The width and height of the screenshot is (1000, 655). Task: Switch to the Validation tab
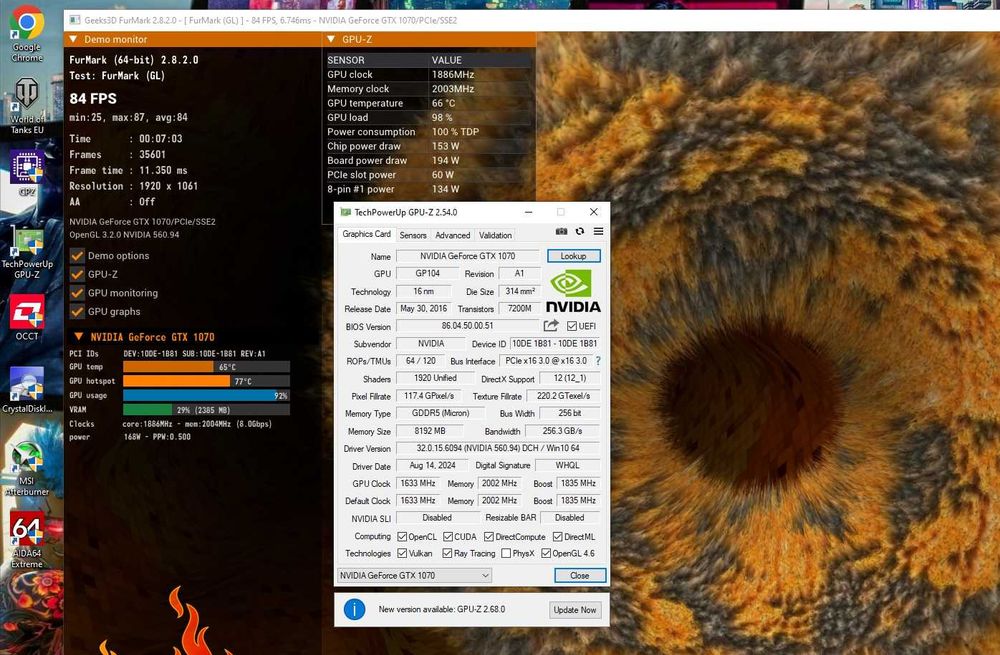click(495, 235)
